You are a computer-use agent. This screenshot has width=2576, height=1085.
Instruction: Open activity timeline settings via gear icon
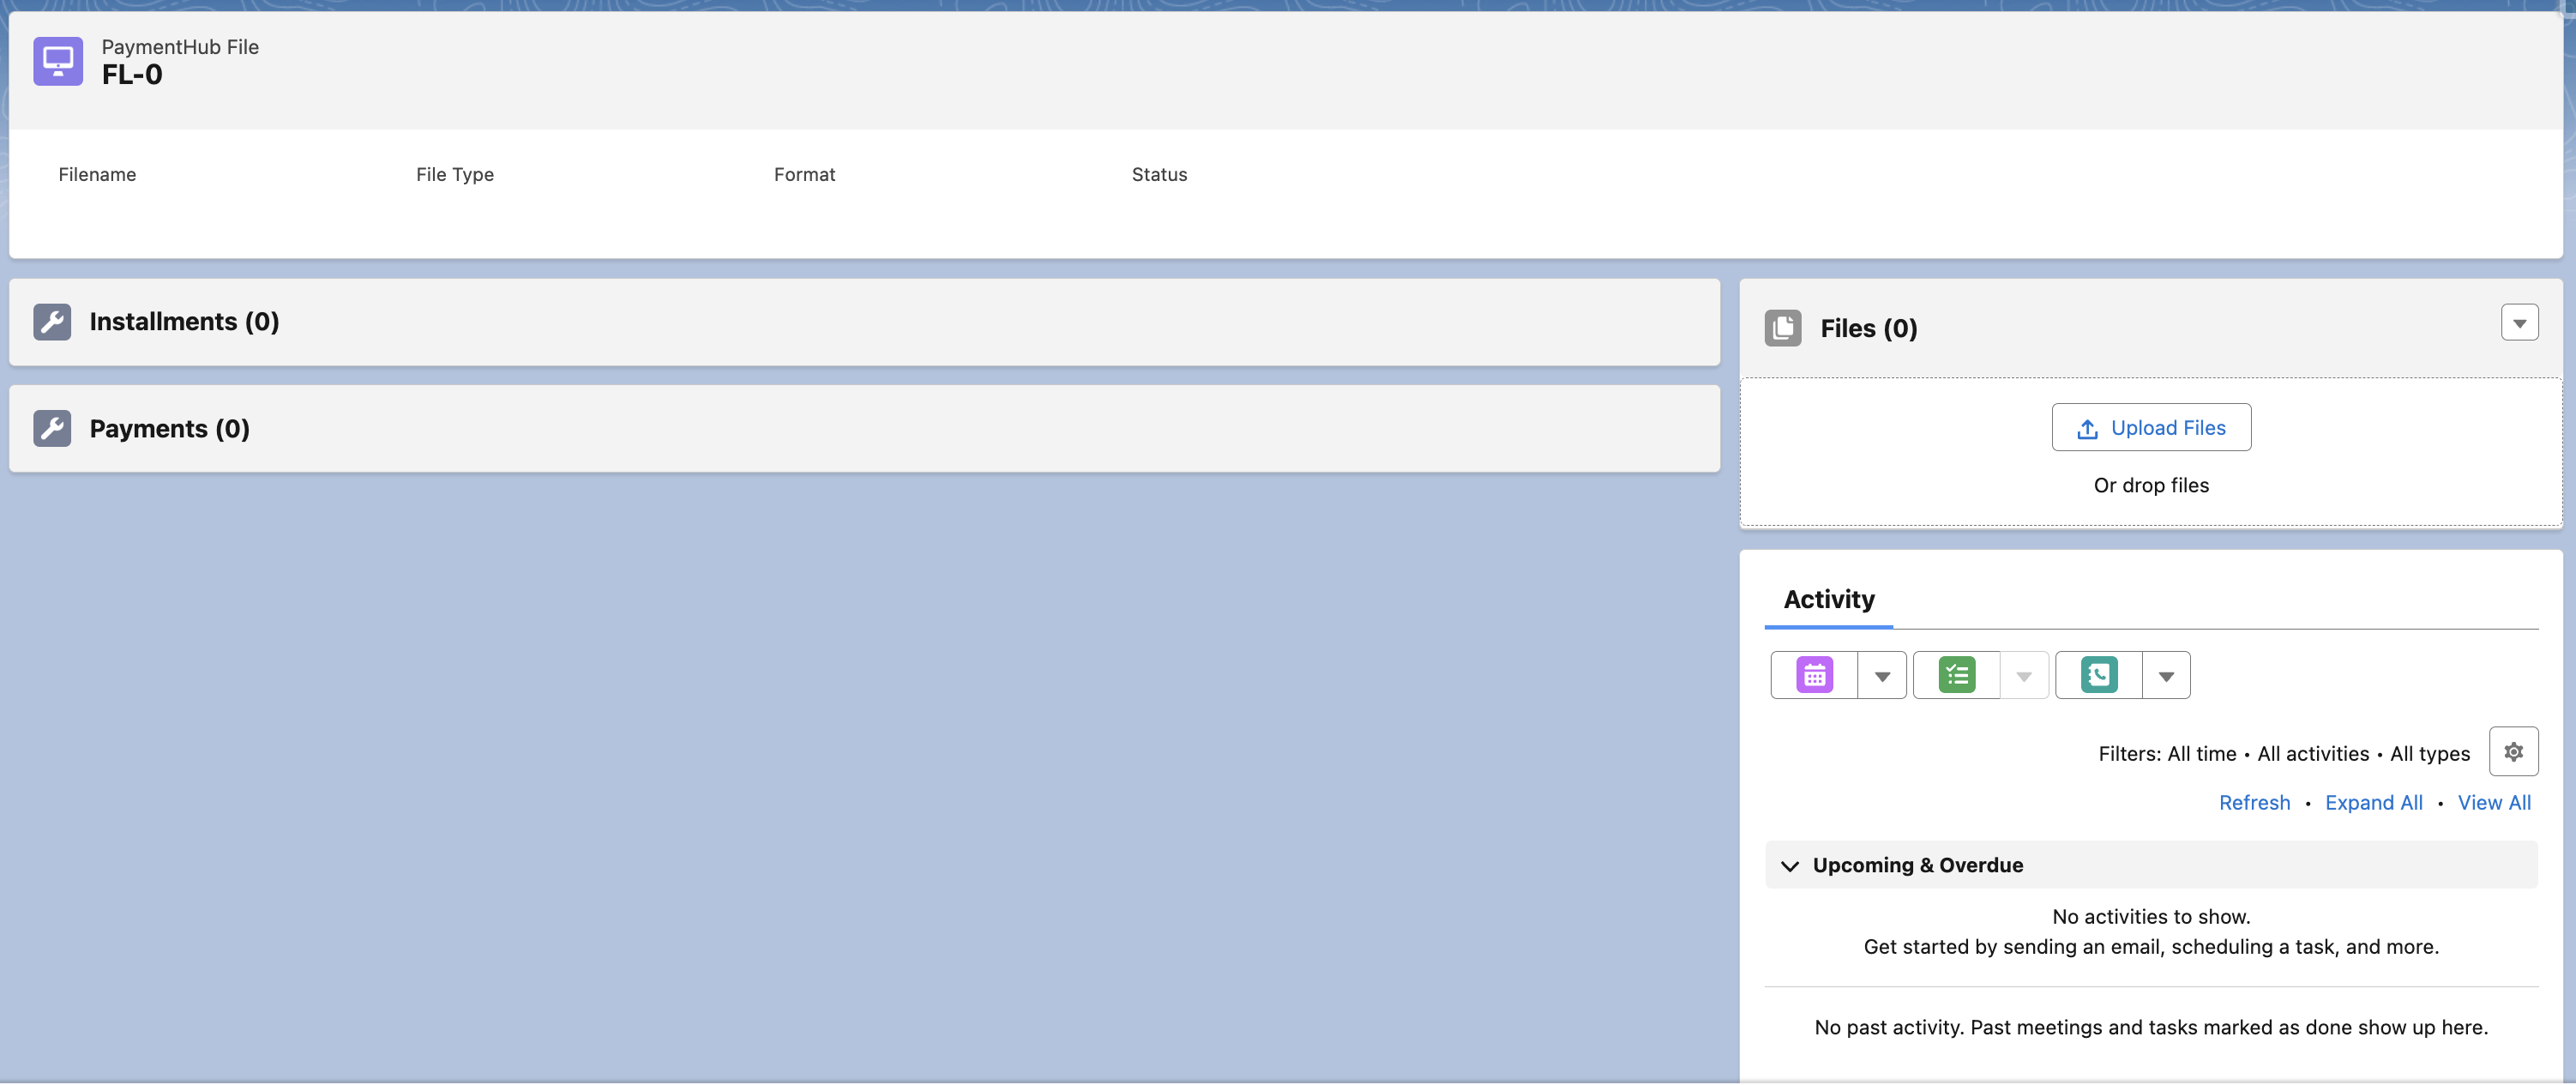click(x=2514, y=751)
